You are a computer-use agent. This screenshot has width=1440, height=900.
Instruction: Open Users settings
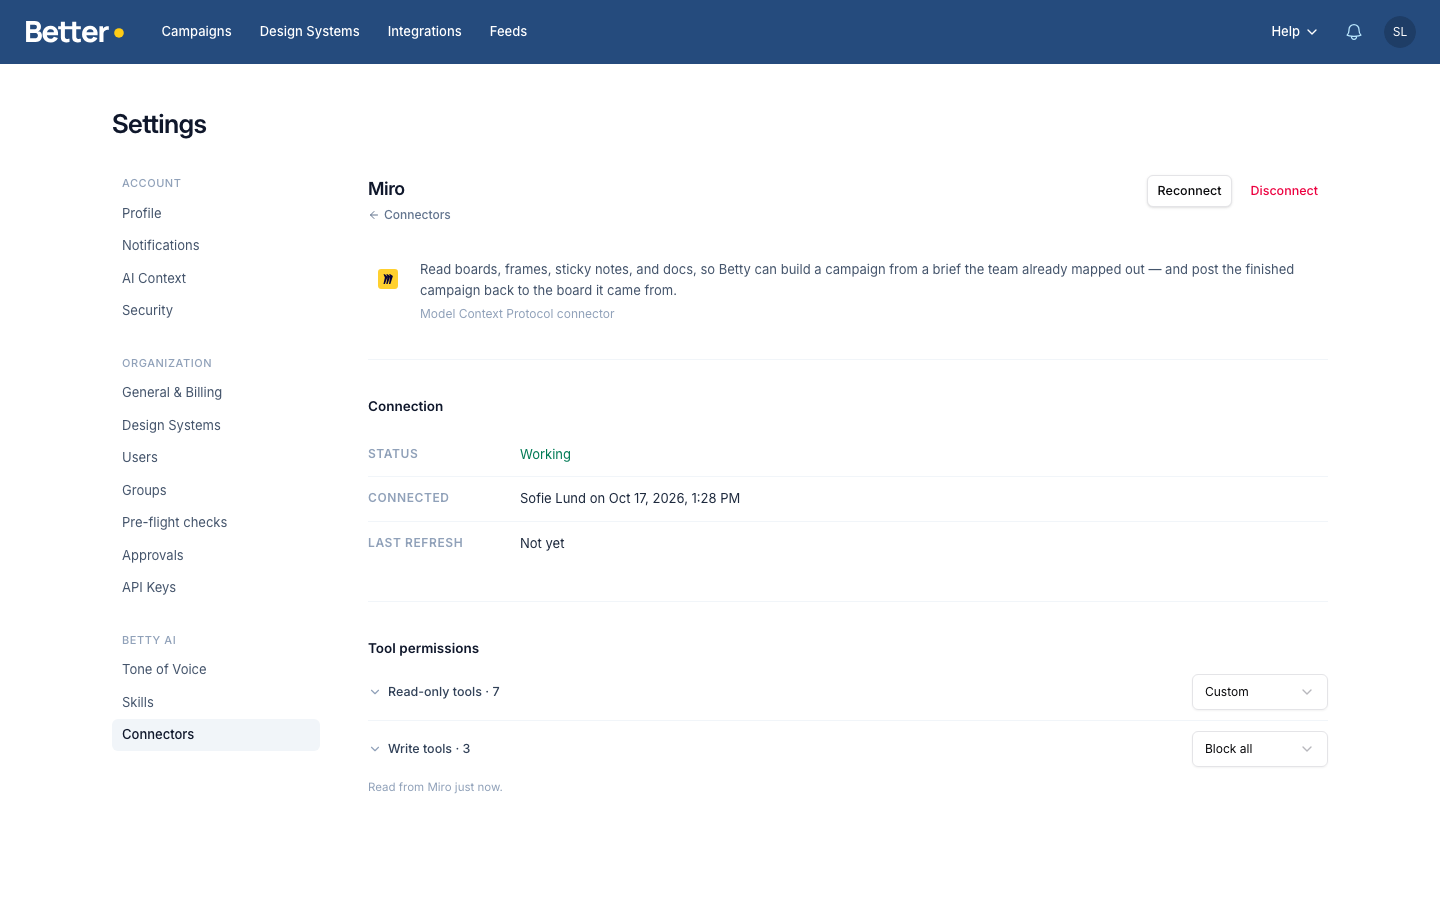point(216,458)
